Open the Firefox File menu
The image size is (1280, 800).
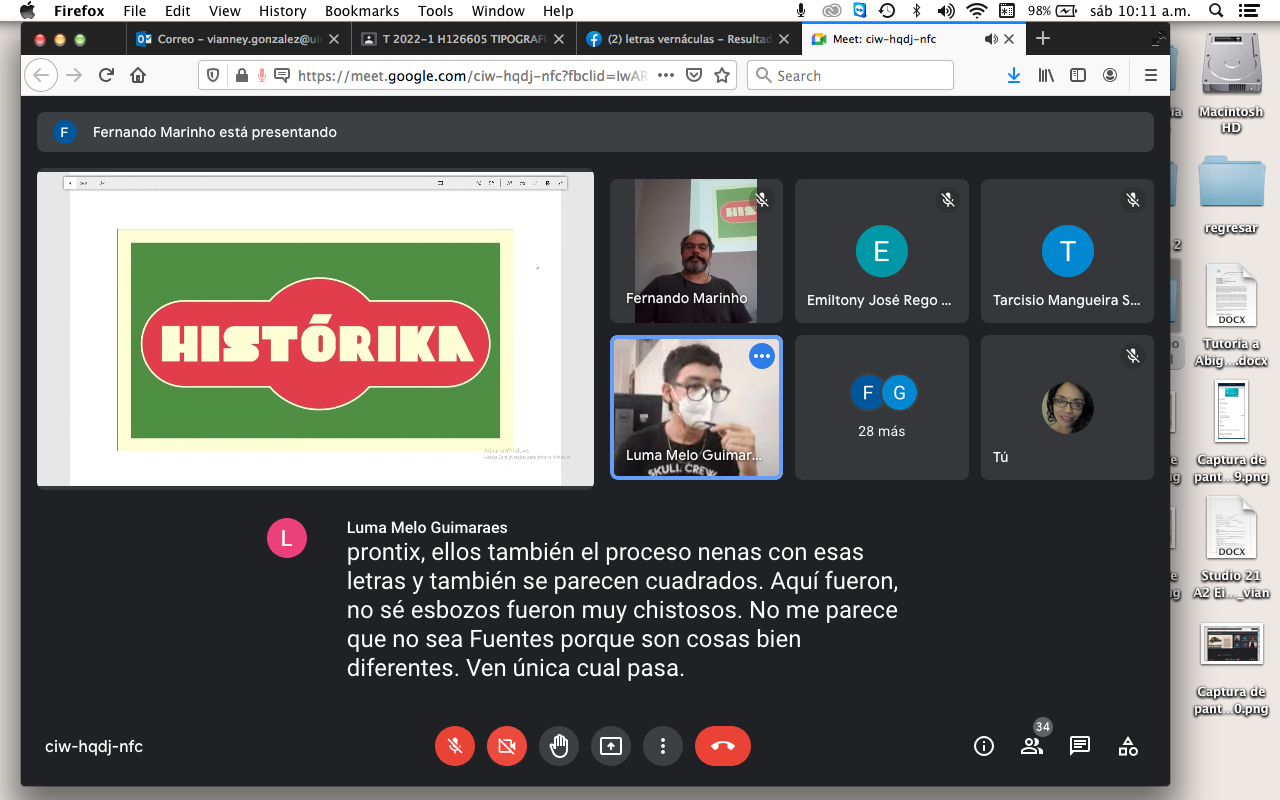134,11
